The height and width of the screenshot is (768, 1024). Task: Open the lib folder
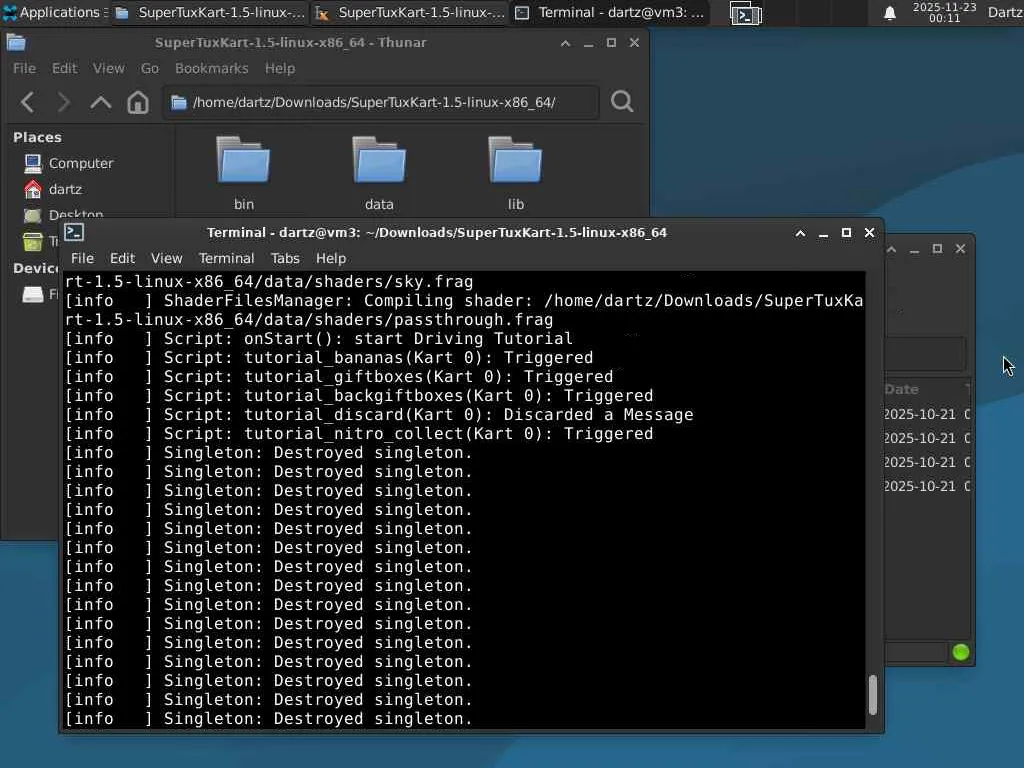tap(515, 173)
